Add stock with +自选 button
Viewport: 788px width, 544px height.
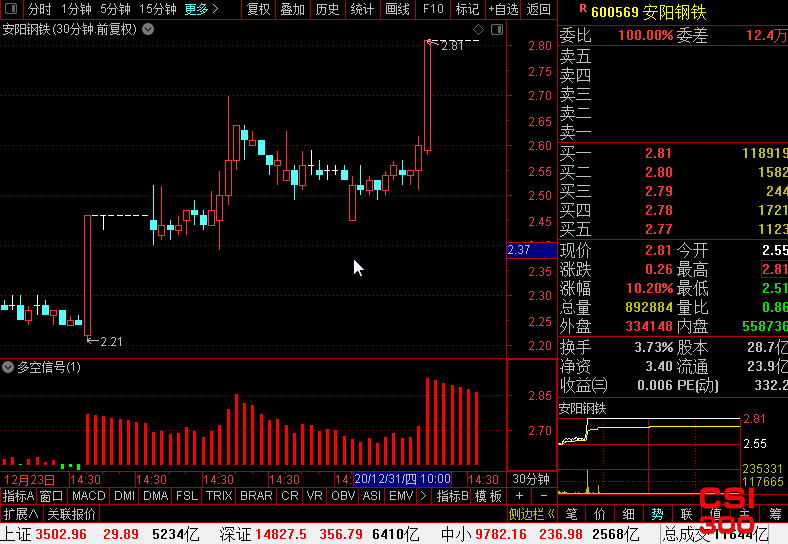pos(503,9)
